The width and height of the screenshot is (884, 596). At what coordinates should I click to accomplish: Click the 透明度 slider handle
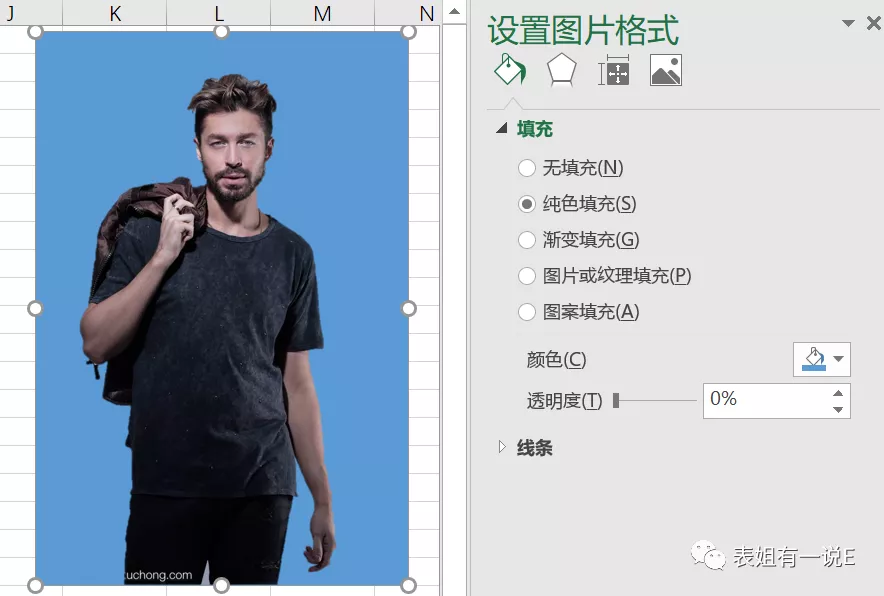tap(616, 400)
